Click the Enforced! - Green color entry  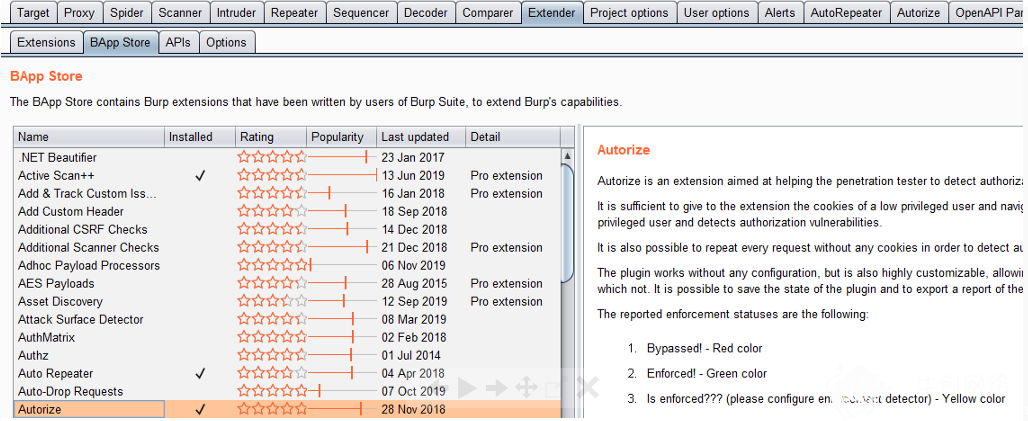point(707,374)
